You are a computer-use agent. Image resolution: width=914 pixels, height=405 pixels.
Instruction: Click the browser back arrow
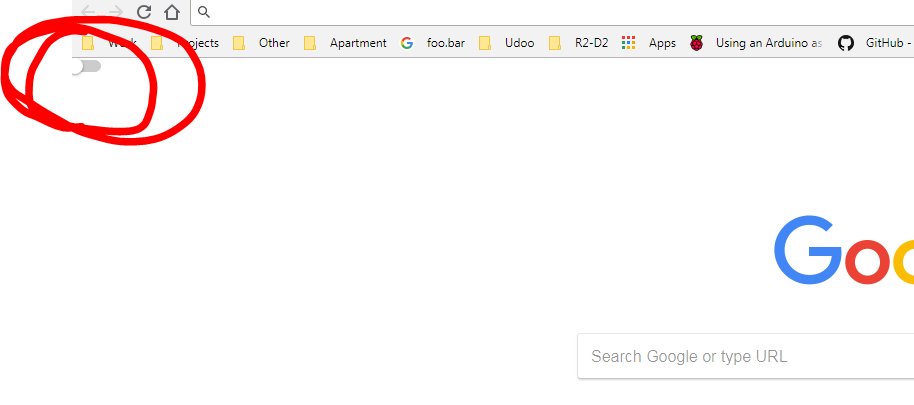coord(88,12)
